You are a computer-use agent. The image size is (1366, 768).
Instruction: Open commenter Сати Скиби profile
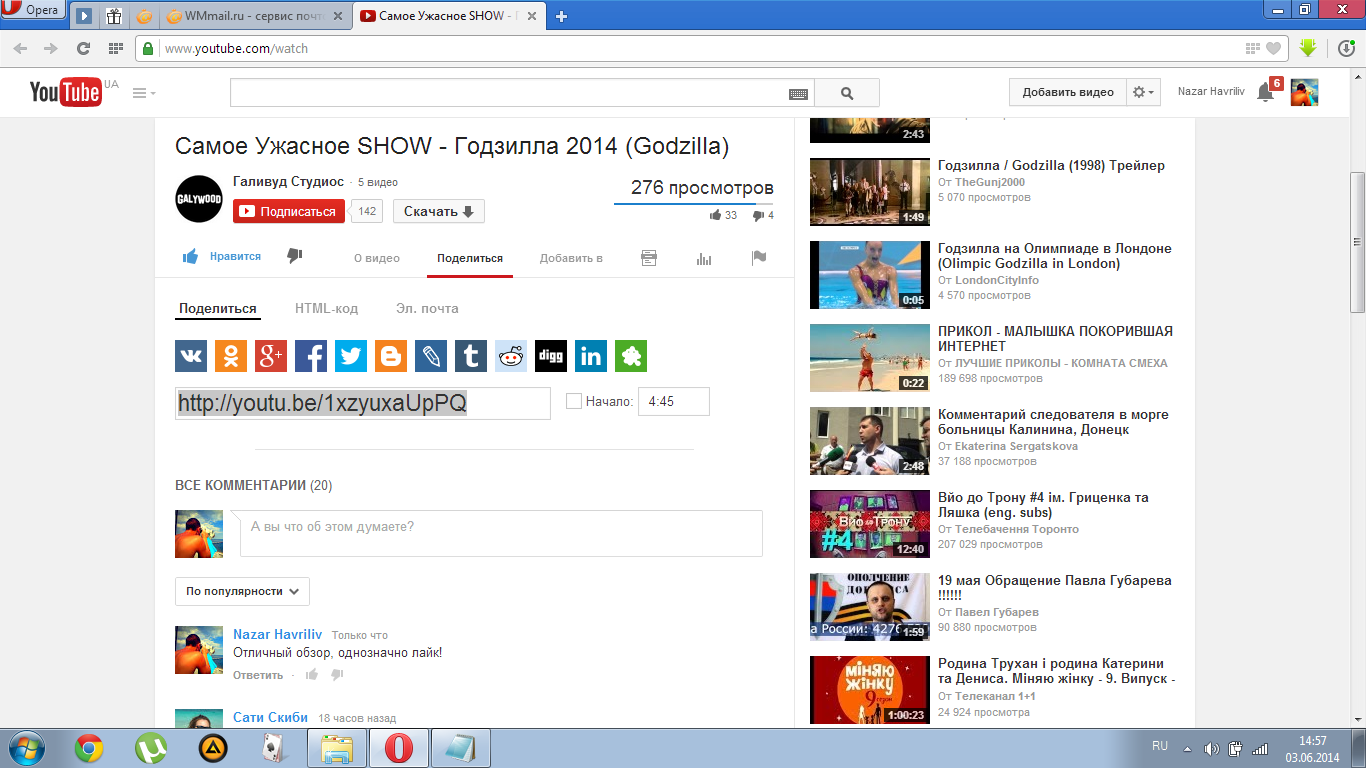pos(271,717)
